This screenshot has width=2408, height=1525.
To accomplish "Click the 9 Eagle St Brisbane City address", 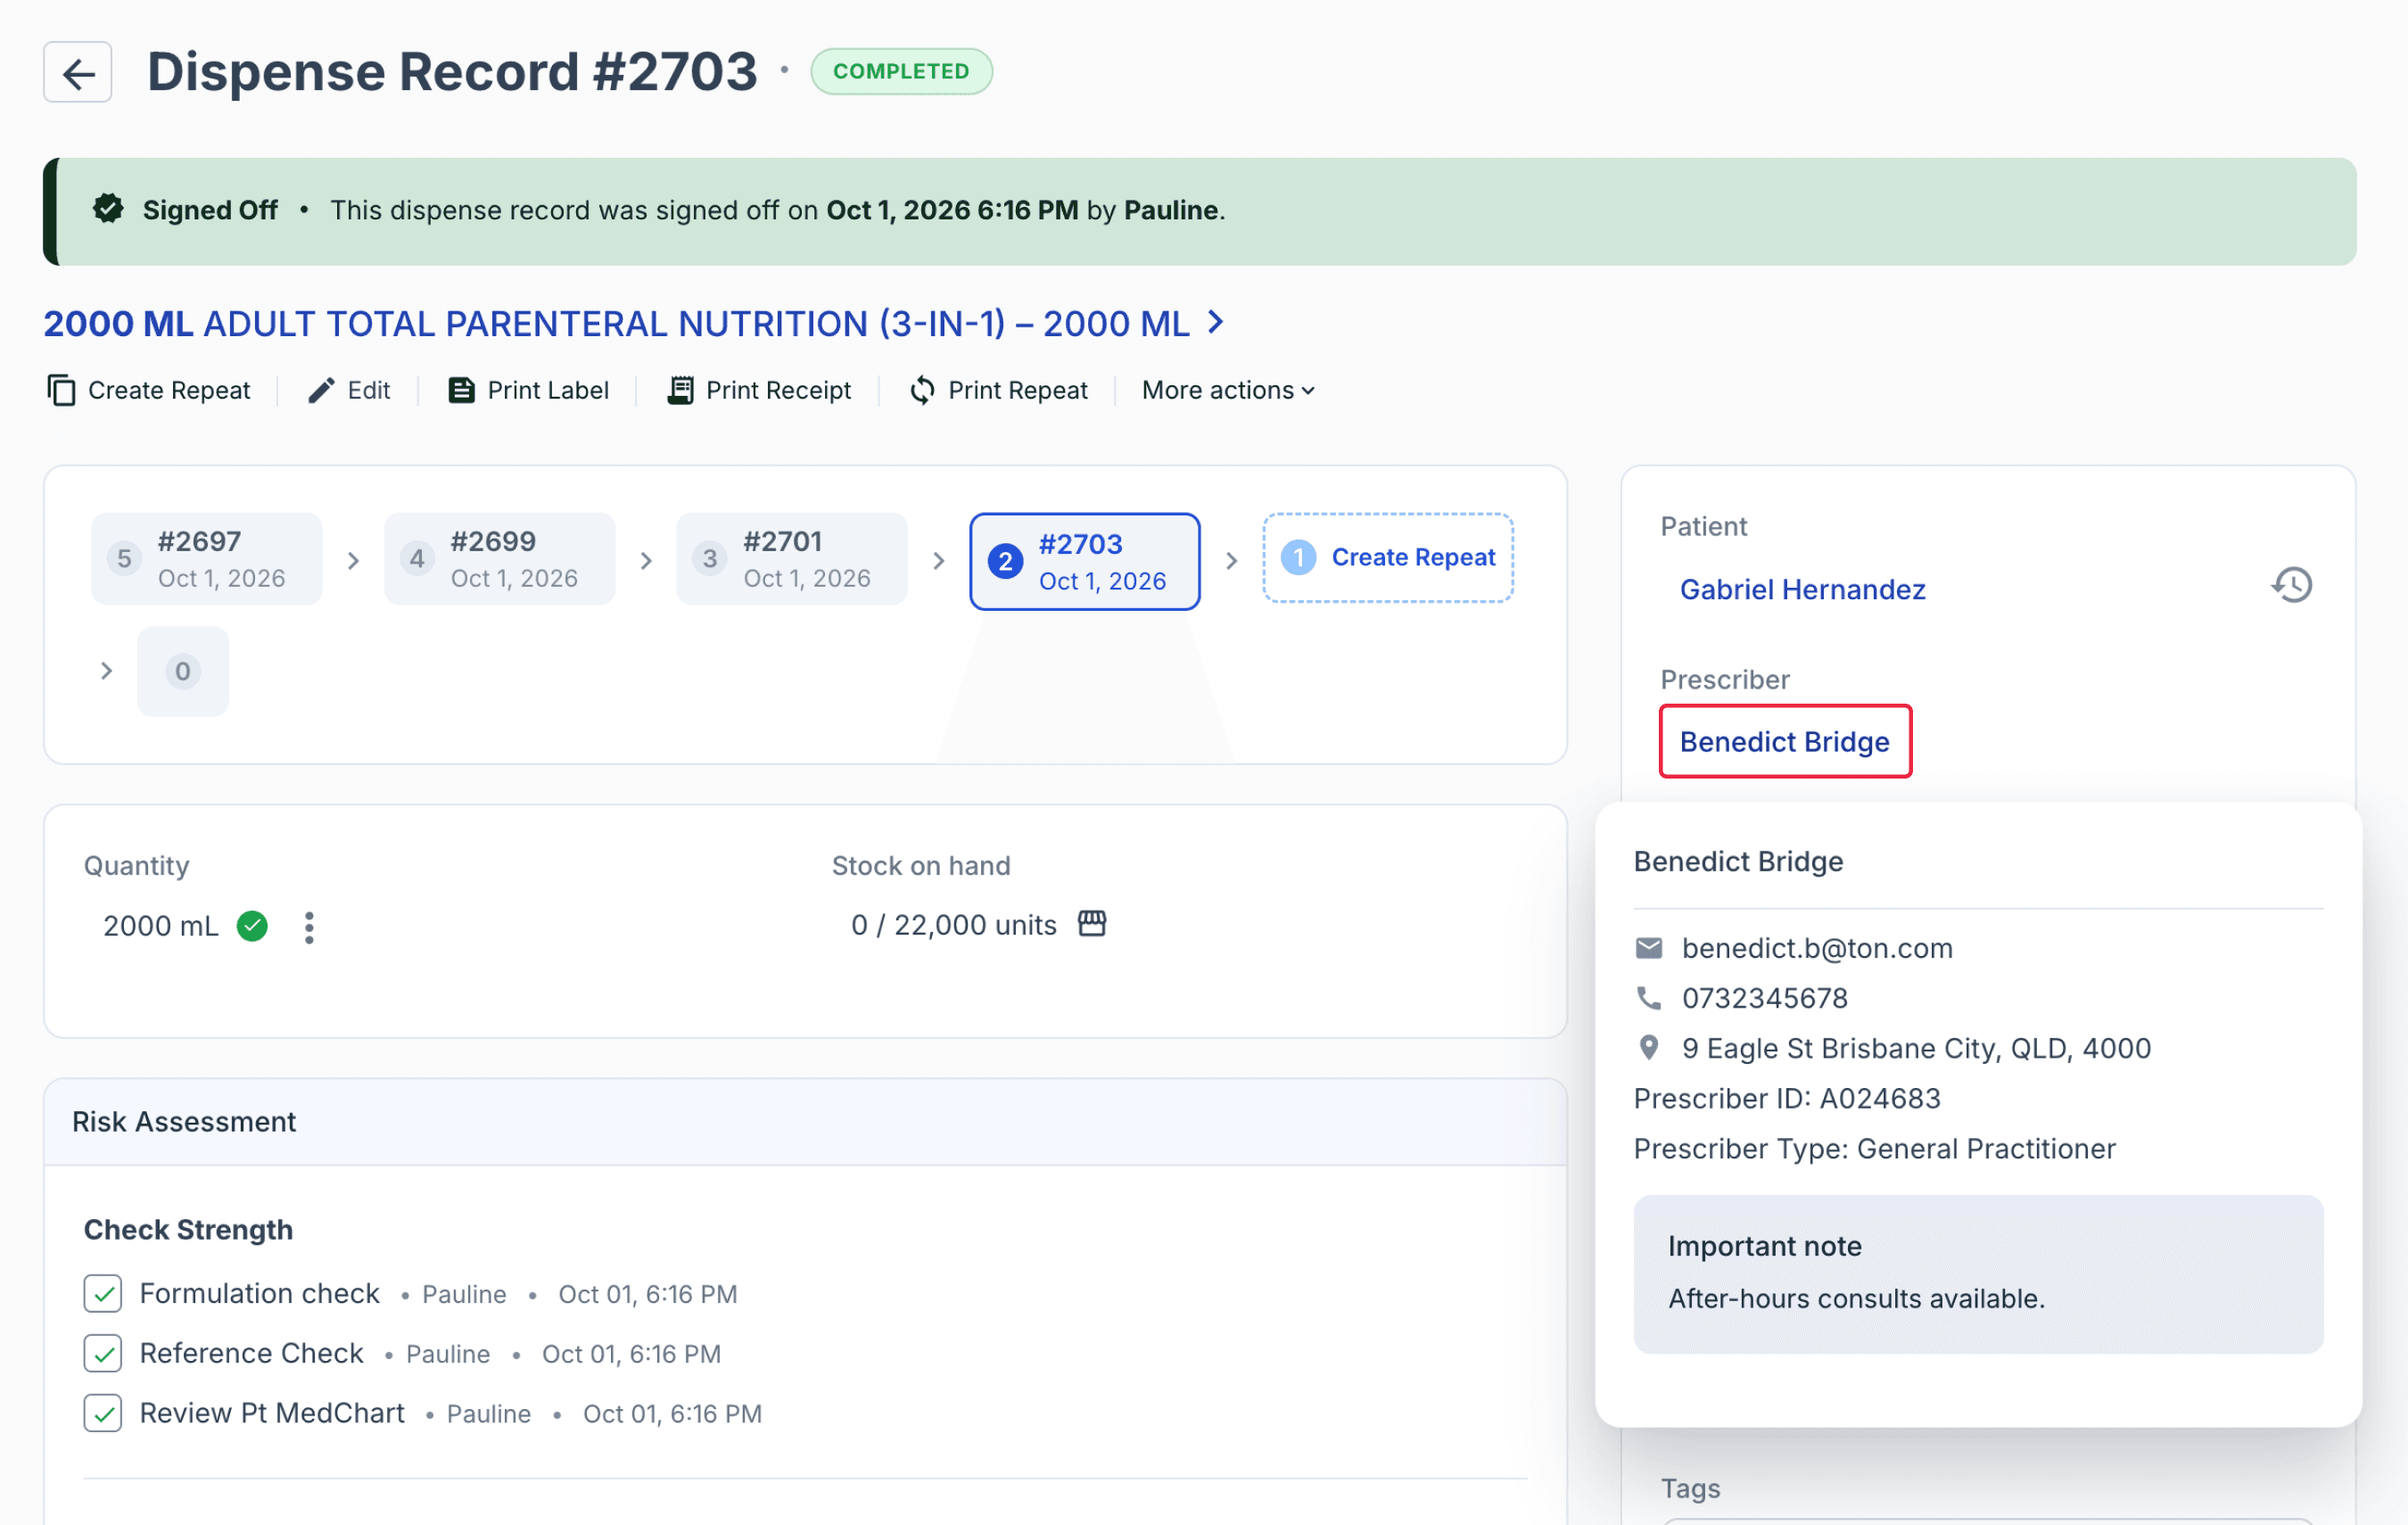I will coord(1916,1048).
